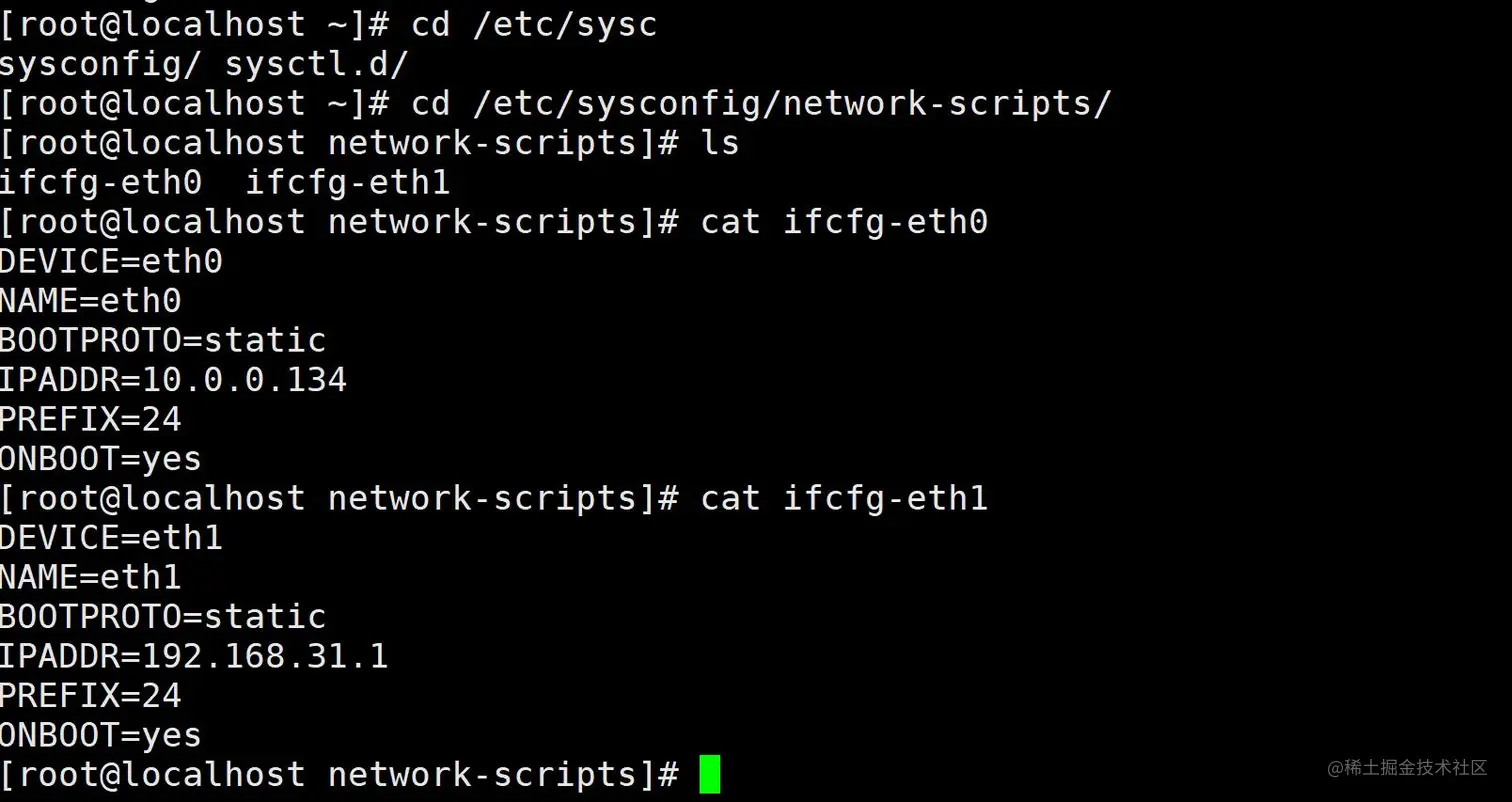
Task: Click the "cat ifcfg-eth1" command text
Action: [844, 498]
